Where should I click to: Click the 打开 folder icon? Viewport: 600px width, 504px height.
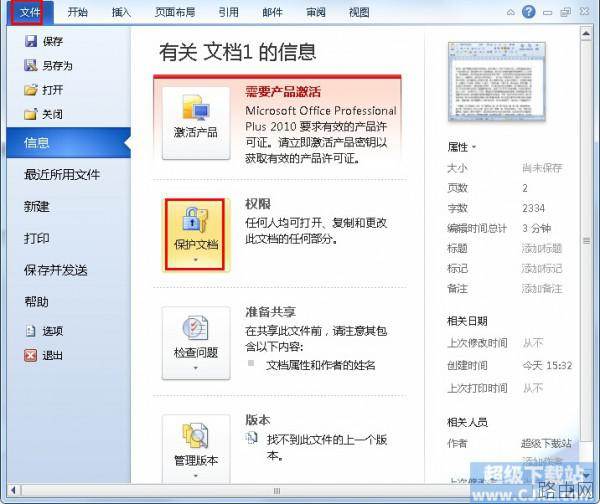(x=31, y=90)
